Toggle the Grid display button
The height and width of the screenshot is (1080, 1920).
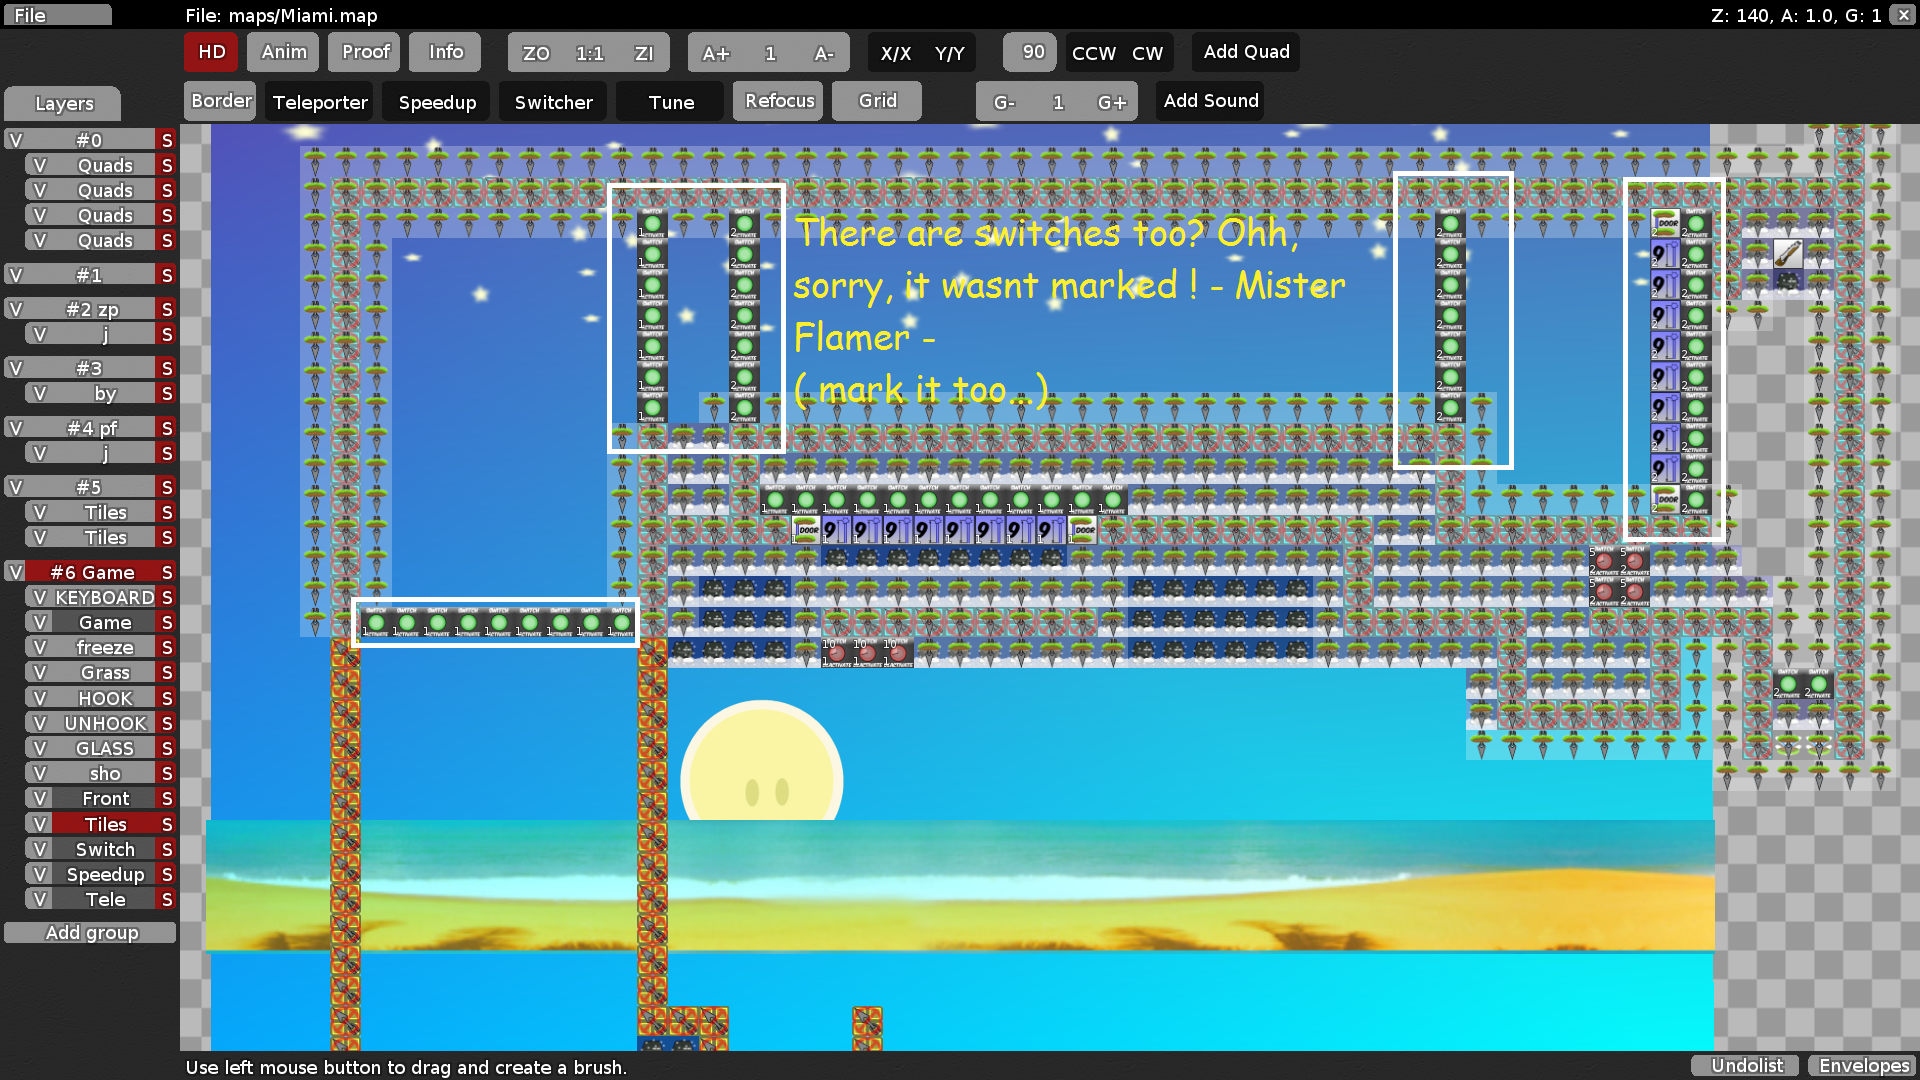[877, 101]
